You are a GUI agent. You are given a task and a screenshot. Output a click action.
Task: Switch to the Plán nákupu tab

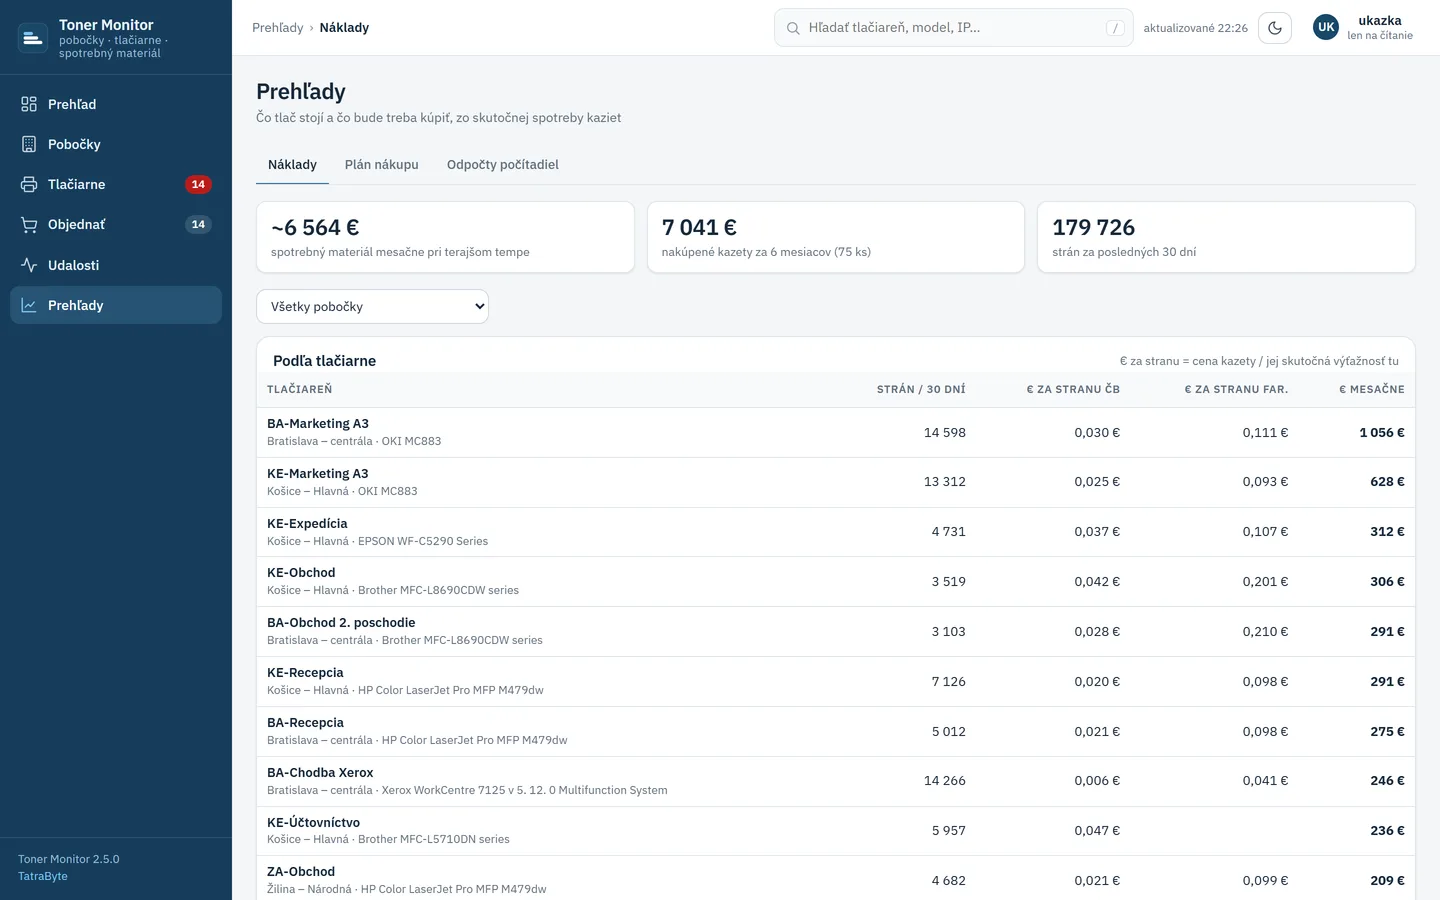pyautogui.click(x=382, y=165)
